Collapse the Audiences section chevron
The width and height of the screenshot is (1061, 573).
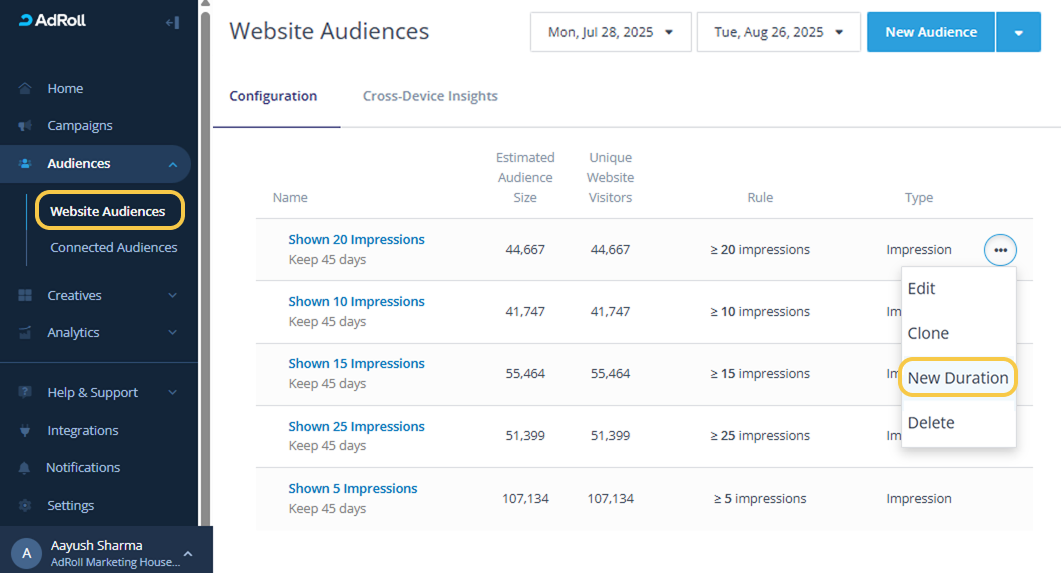(172, 164)
